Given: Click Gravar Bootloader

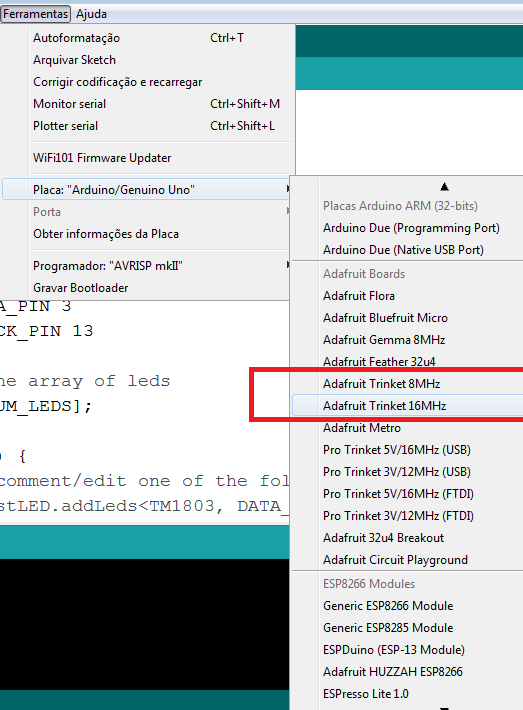Looking at the screenshot, I should pos(148,288).
